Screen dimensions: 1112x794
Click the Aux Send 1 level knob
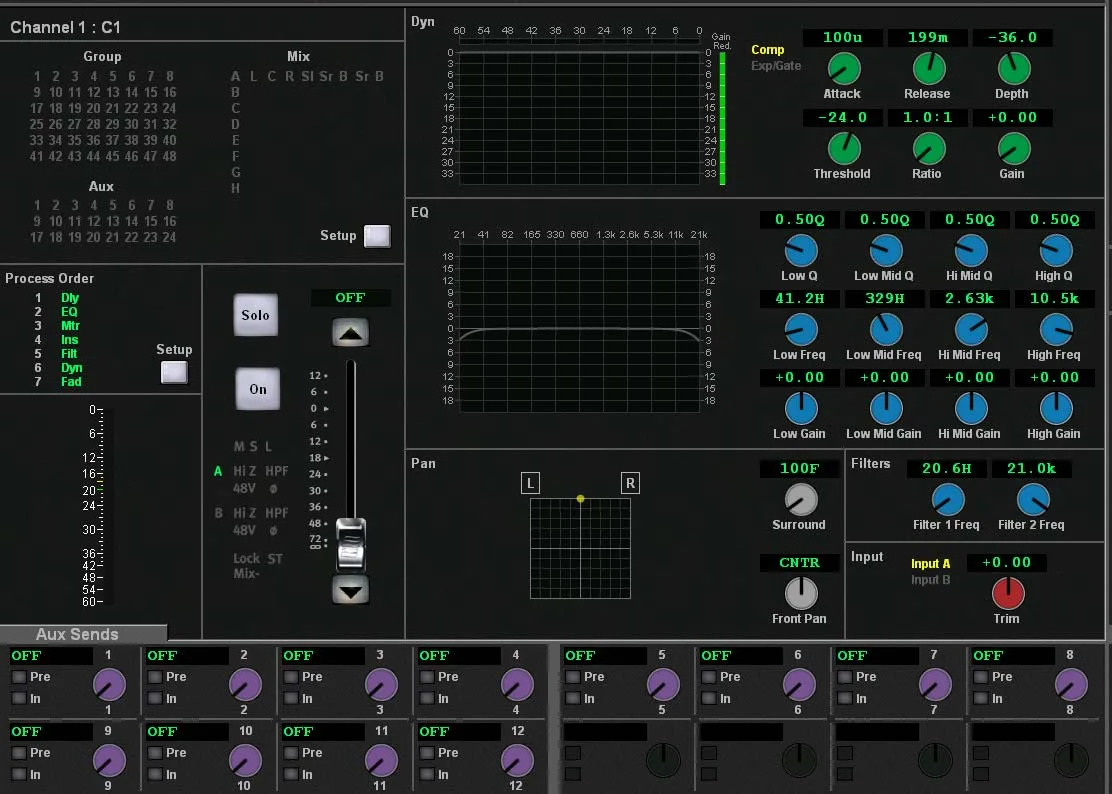pyautogui.click(x=109, y=685)
